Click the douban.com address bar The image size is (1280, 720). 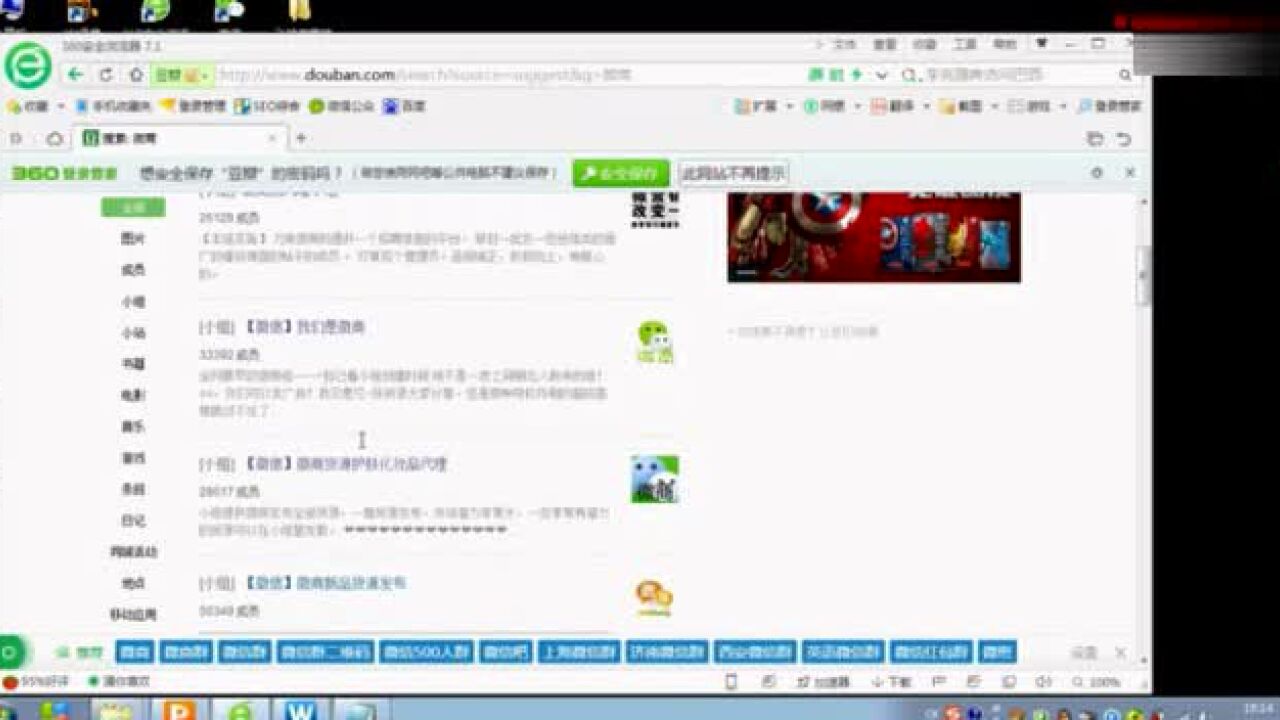tap(480, 75)
